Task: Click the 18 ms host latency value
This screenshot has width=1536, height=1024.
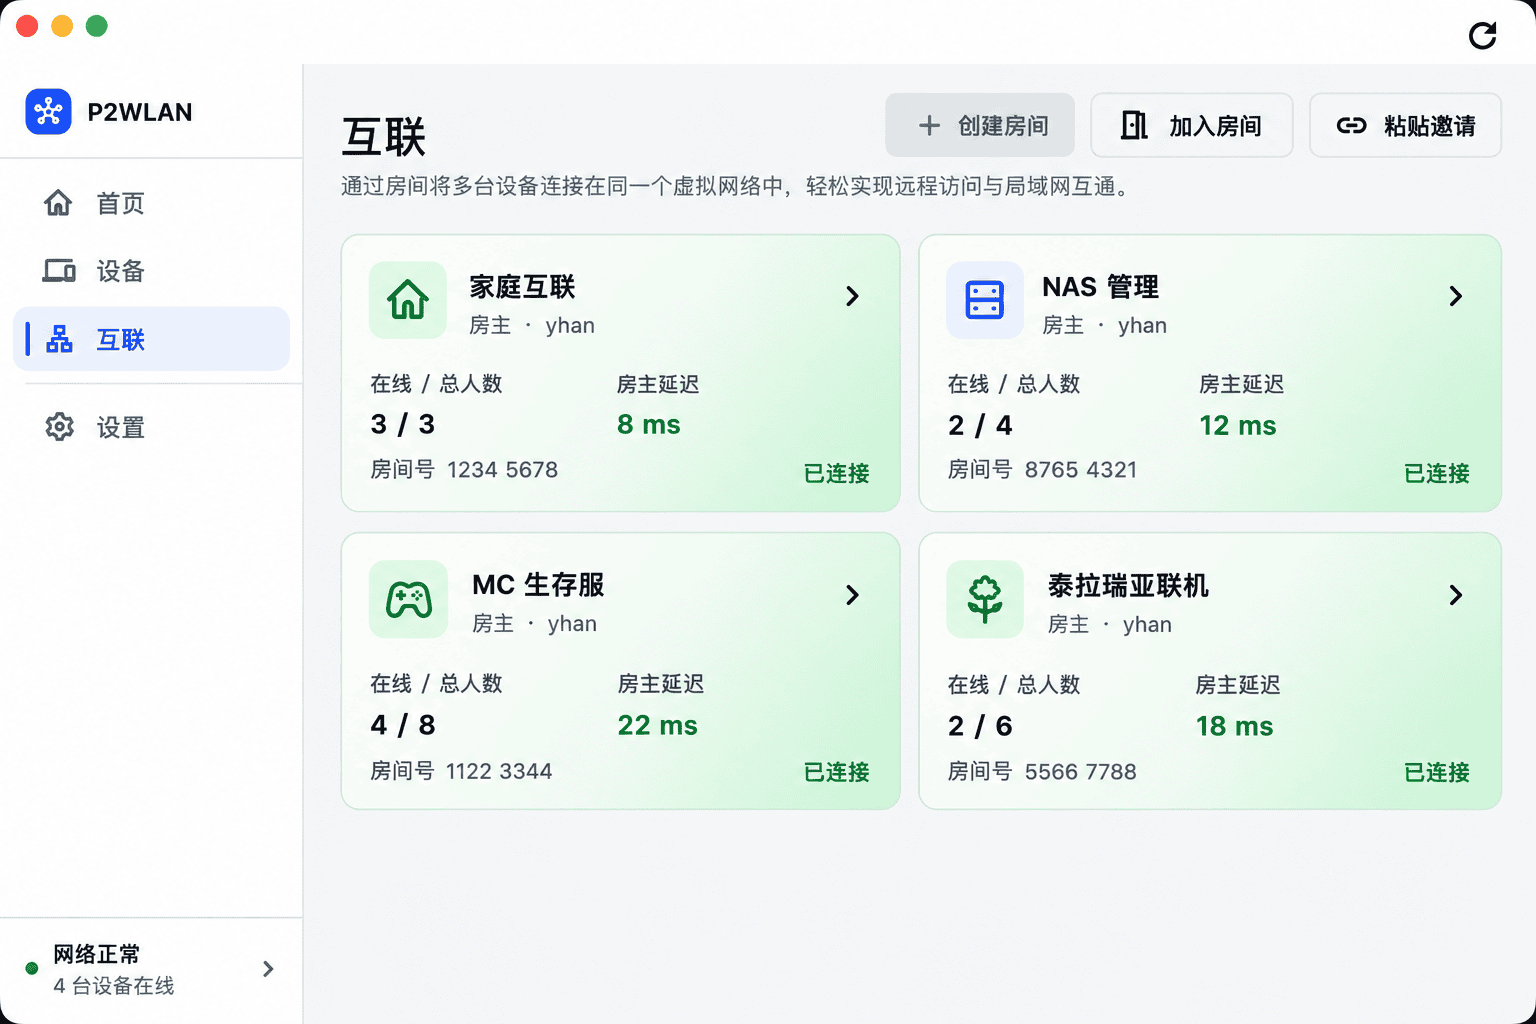Action: tap(1235, 726)
